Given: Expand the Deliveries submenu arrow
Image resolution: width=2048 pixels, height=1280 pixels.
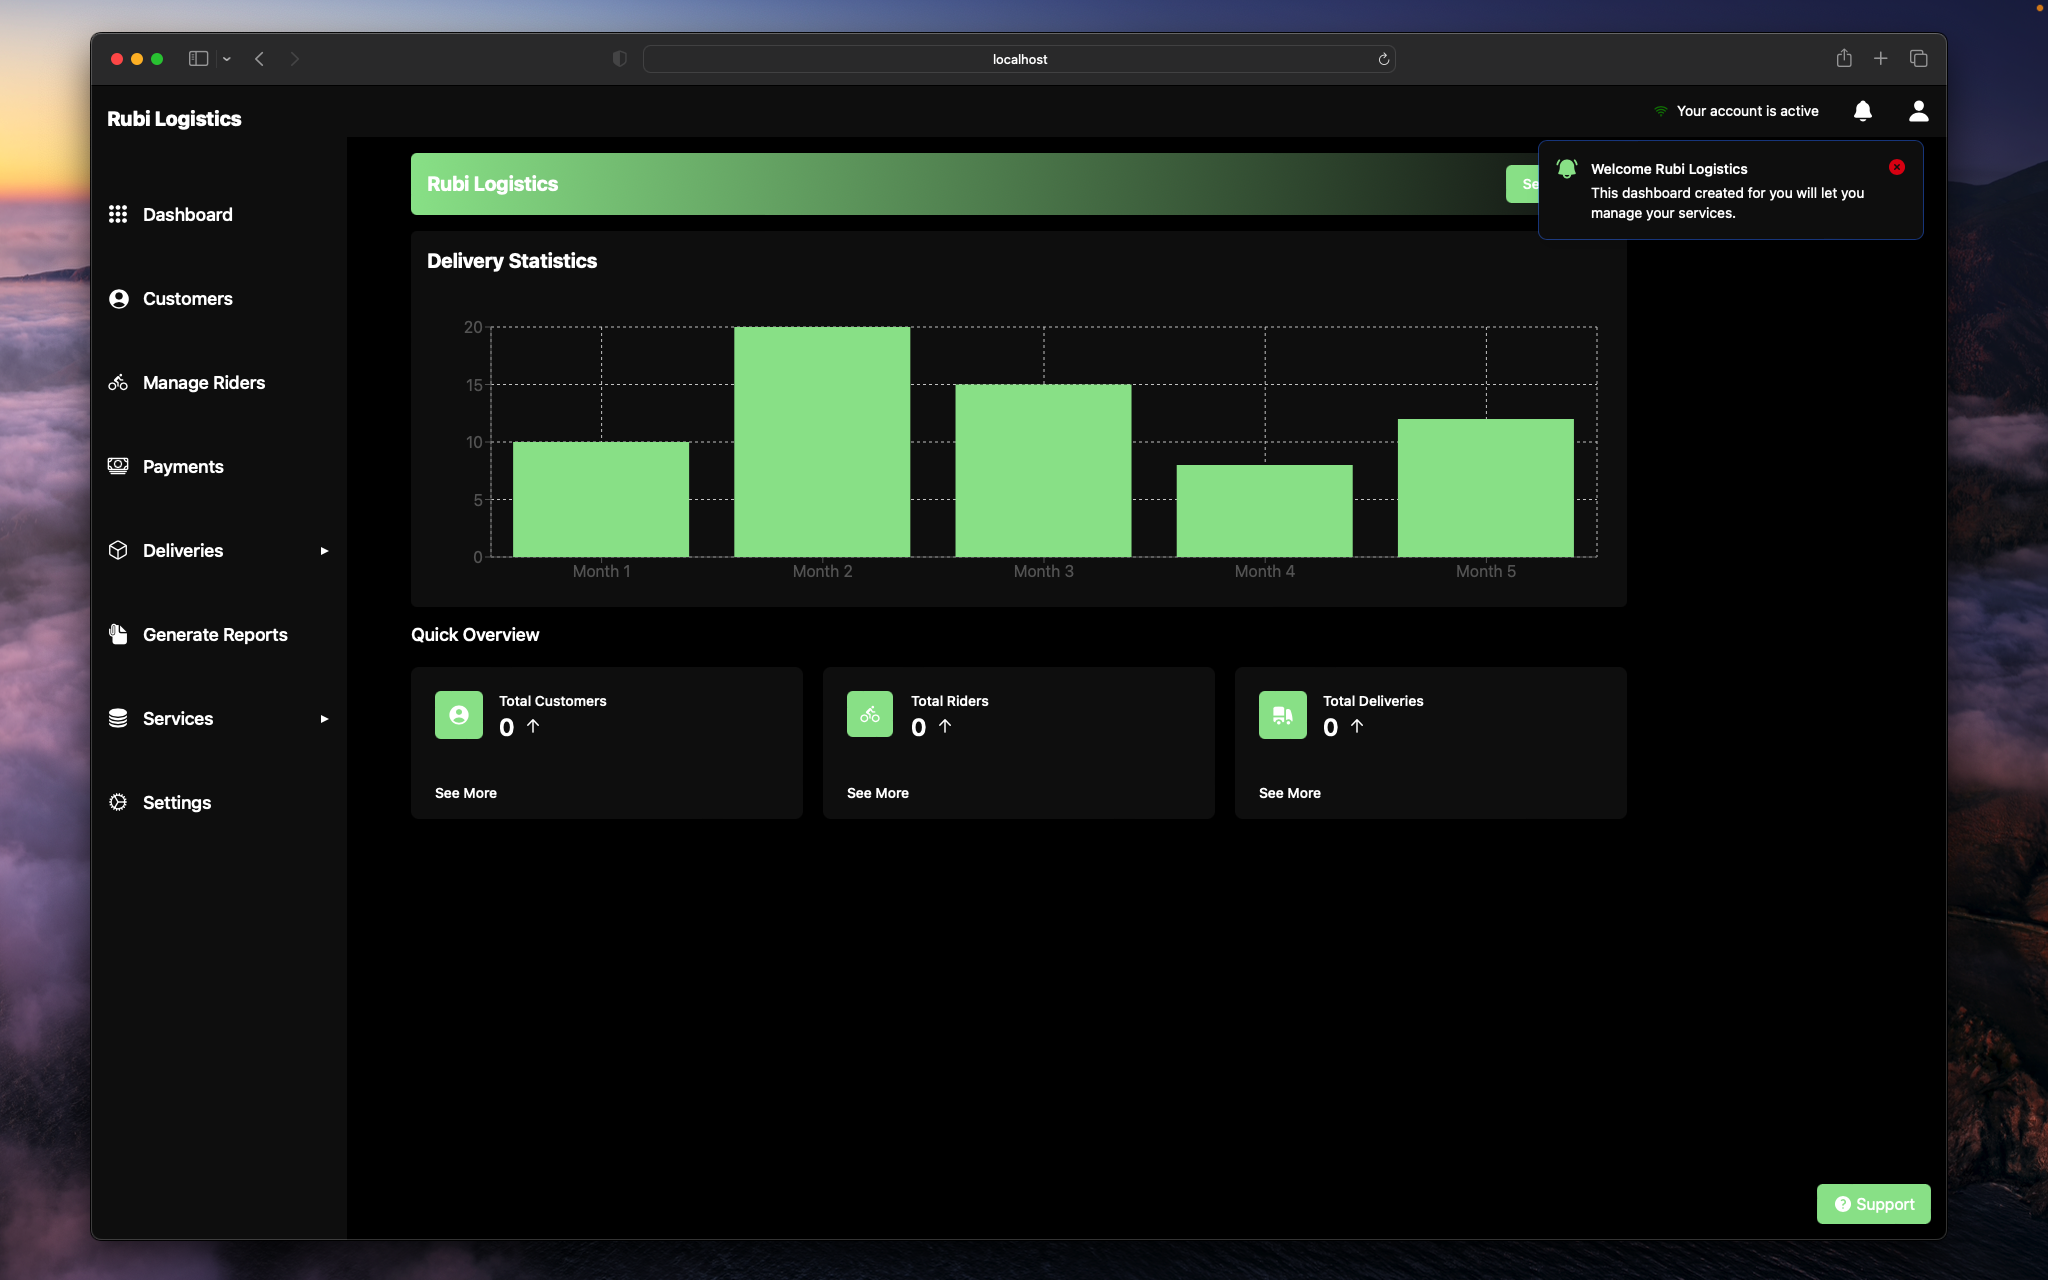Looking at the screenshot, I should pyautogui.click(x=324, y=551).
